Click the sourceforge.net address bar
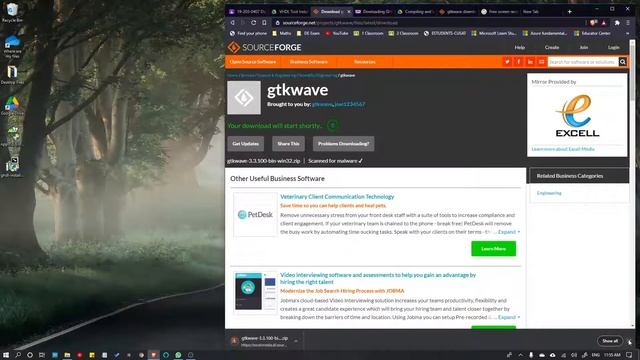 pyautogui.click(x=429, y=23)
